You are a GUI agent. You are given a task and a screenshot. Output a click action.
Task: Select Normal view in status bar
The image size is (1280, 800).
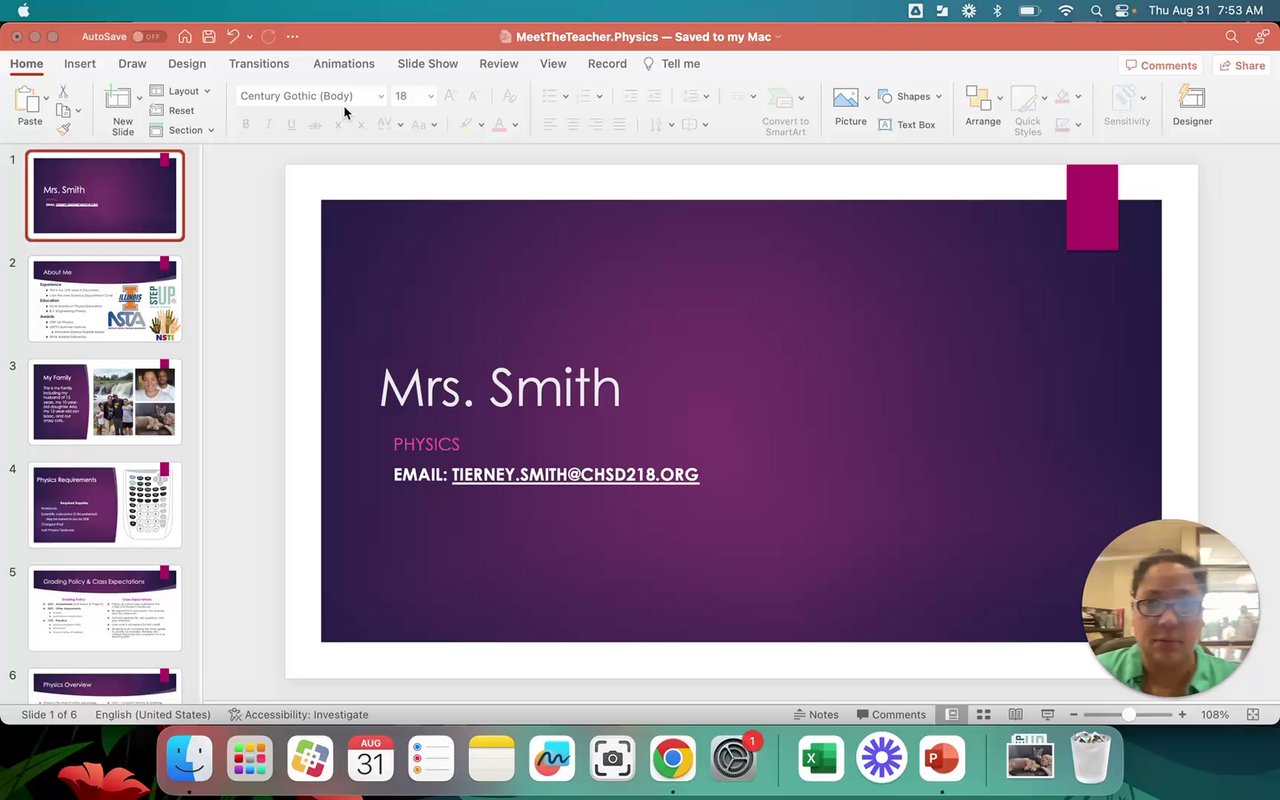(952, 715)
